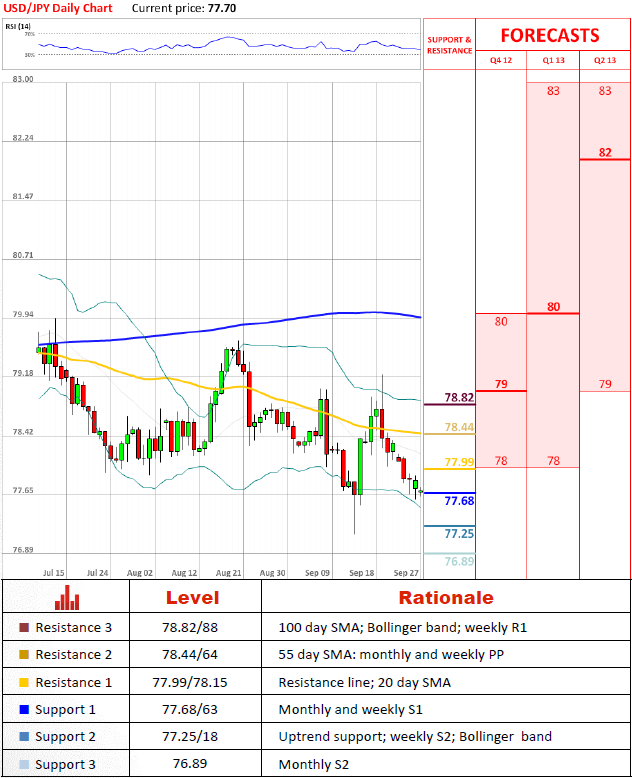Click the 'Support 1' row label

coord(65,710)
